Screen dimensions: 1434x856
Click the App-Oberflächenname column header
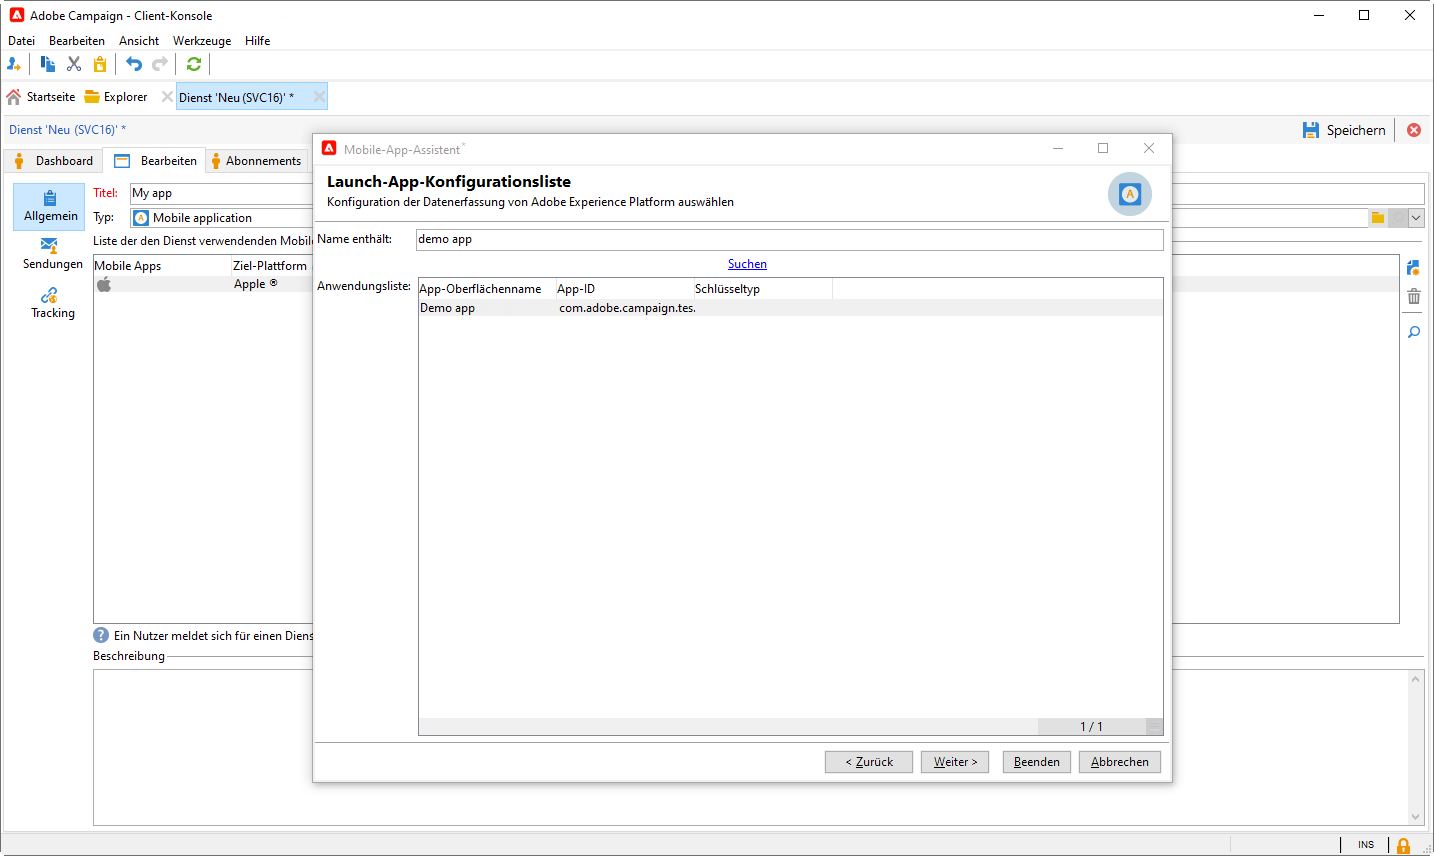click(x=487, y=289)
